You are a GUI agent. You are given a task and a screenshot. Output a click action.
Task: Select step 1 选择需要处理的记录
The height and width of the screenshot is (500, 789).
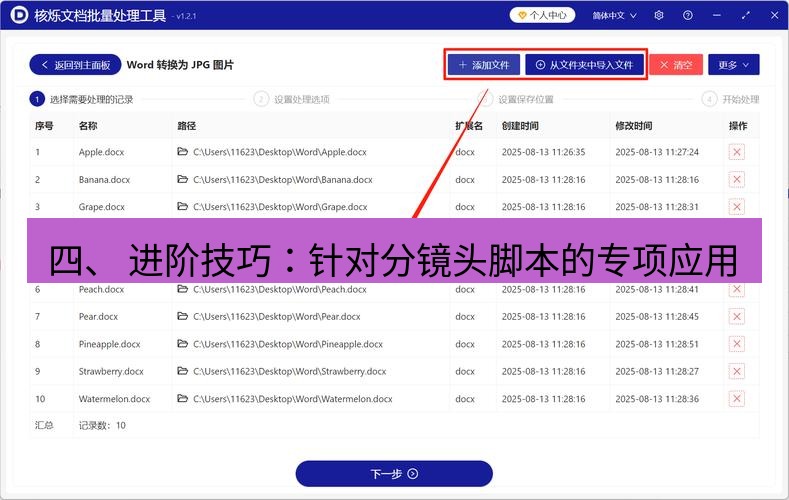pyautogui.click(x=82, y=99)
